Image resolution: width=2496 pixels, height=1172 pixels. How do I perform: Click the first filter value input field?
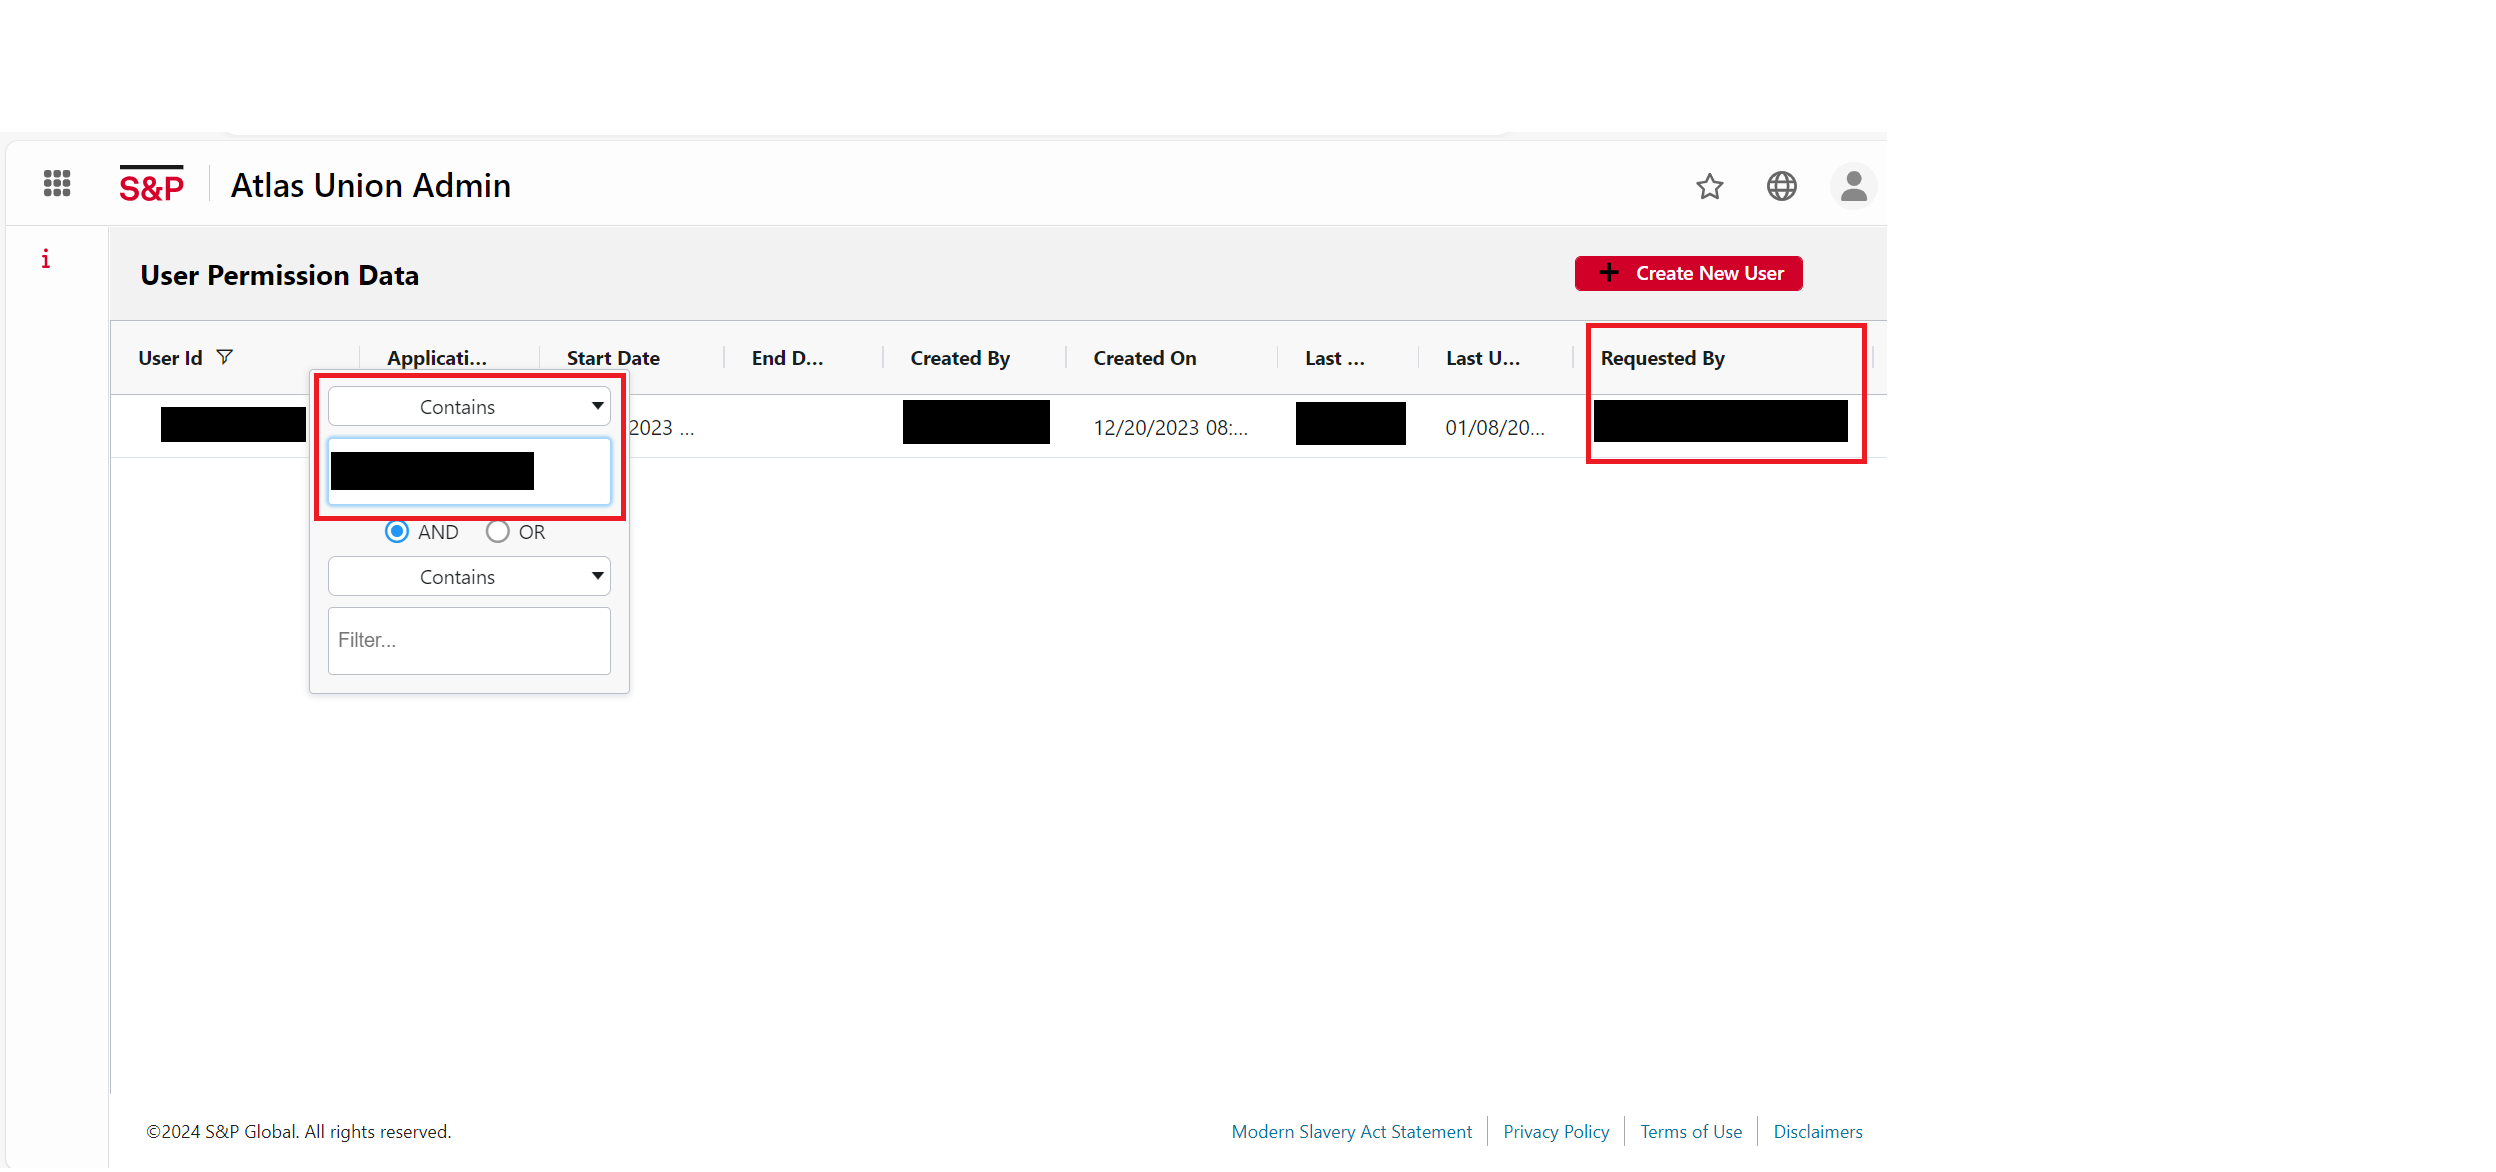[x=469, y=471]
